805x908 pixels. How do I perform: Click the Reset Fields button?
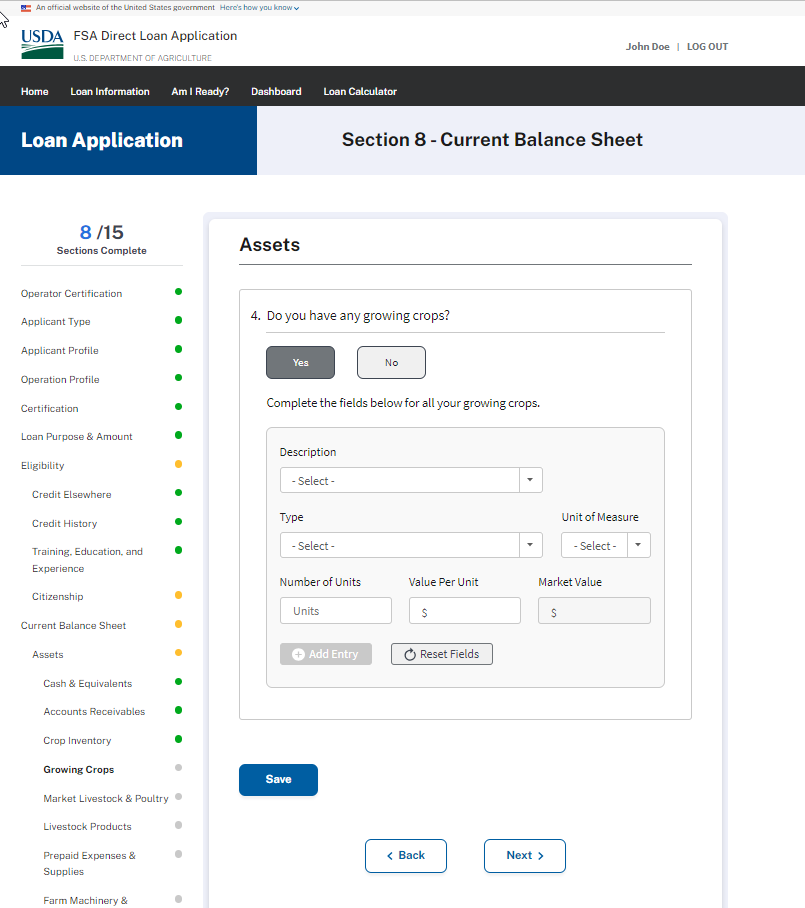[442, 654]
